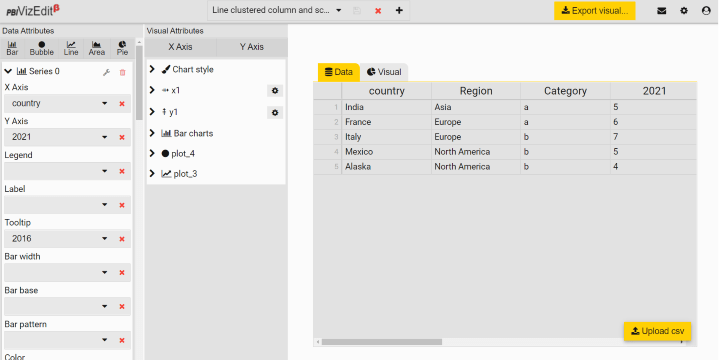This screenshot has height=360, width=727.
Task: Click the 2021 value cell containing 7
Action: [654, 137]
